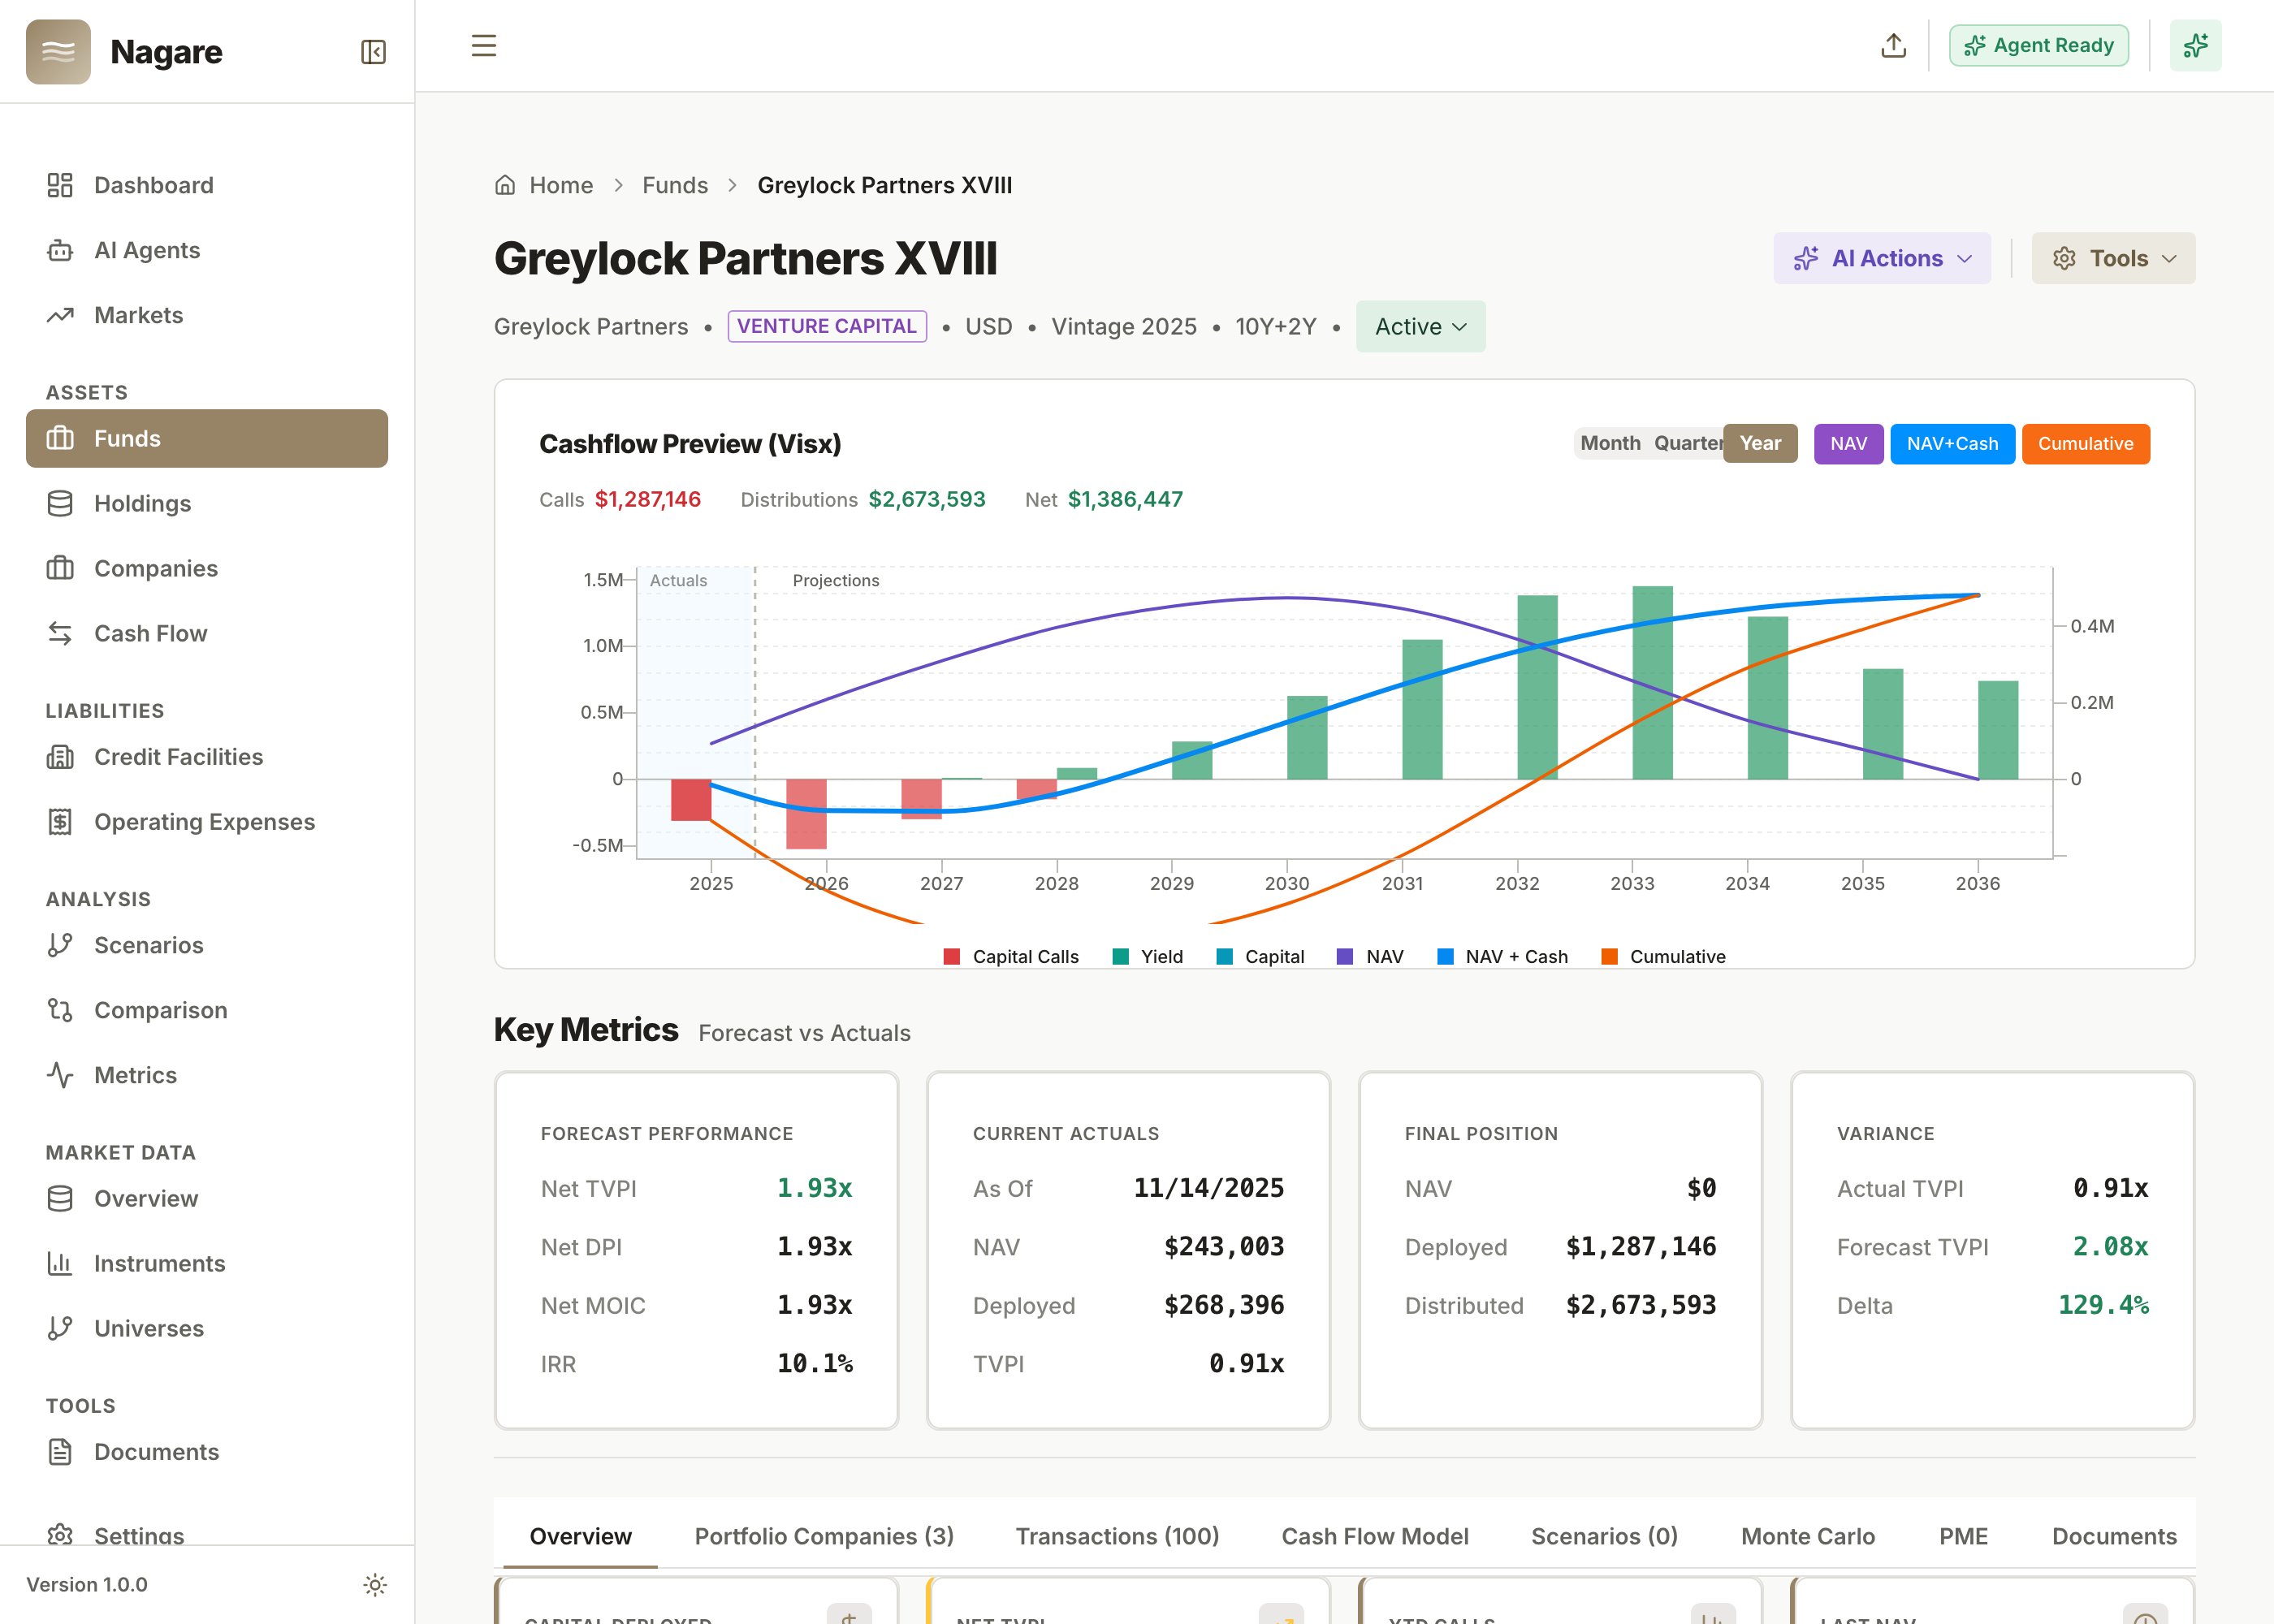Click the Home breadcrumb house icon
This screenshot has height=1624, width=2274.
(x=505, y=185)
